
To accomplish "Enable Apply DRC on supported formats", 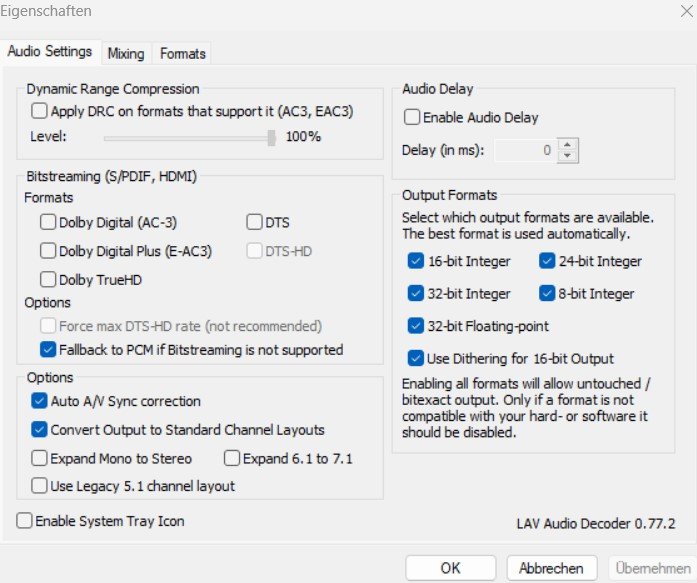I will coord(40,112).
